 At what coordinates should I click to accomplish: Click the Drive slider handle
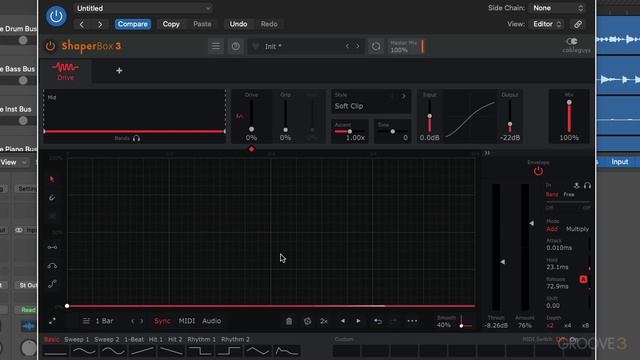point(251,129)
